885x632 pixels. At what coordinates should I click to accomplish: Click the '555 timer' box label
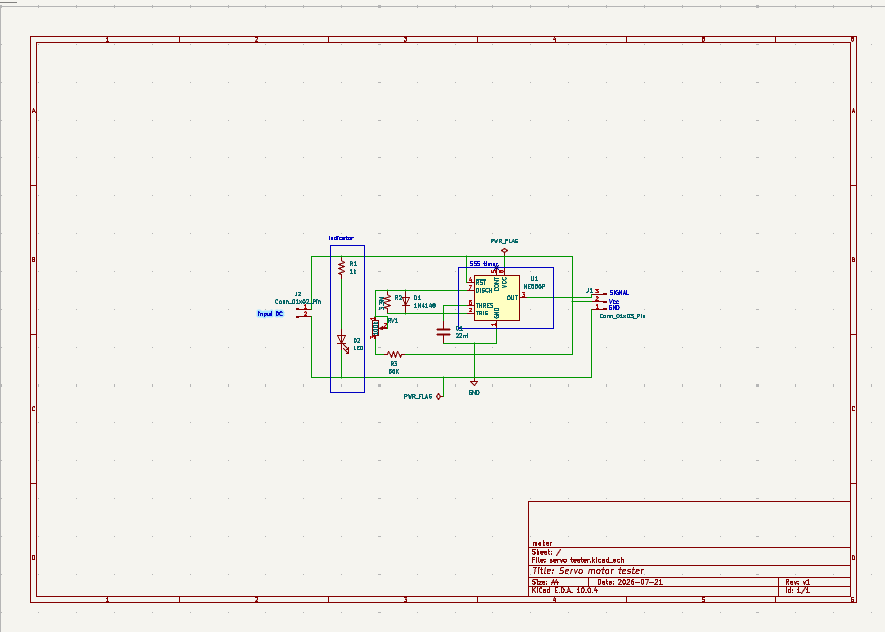[x=484, y=264]
